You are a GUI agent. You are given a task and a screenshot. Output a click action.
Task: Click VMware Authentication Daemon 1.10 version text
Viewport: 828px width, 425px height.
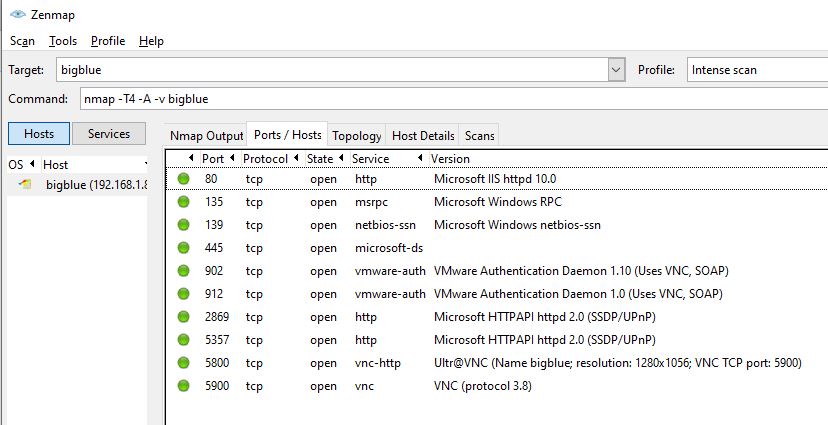(x=581, y=271)
